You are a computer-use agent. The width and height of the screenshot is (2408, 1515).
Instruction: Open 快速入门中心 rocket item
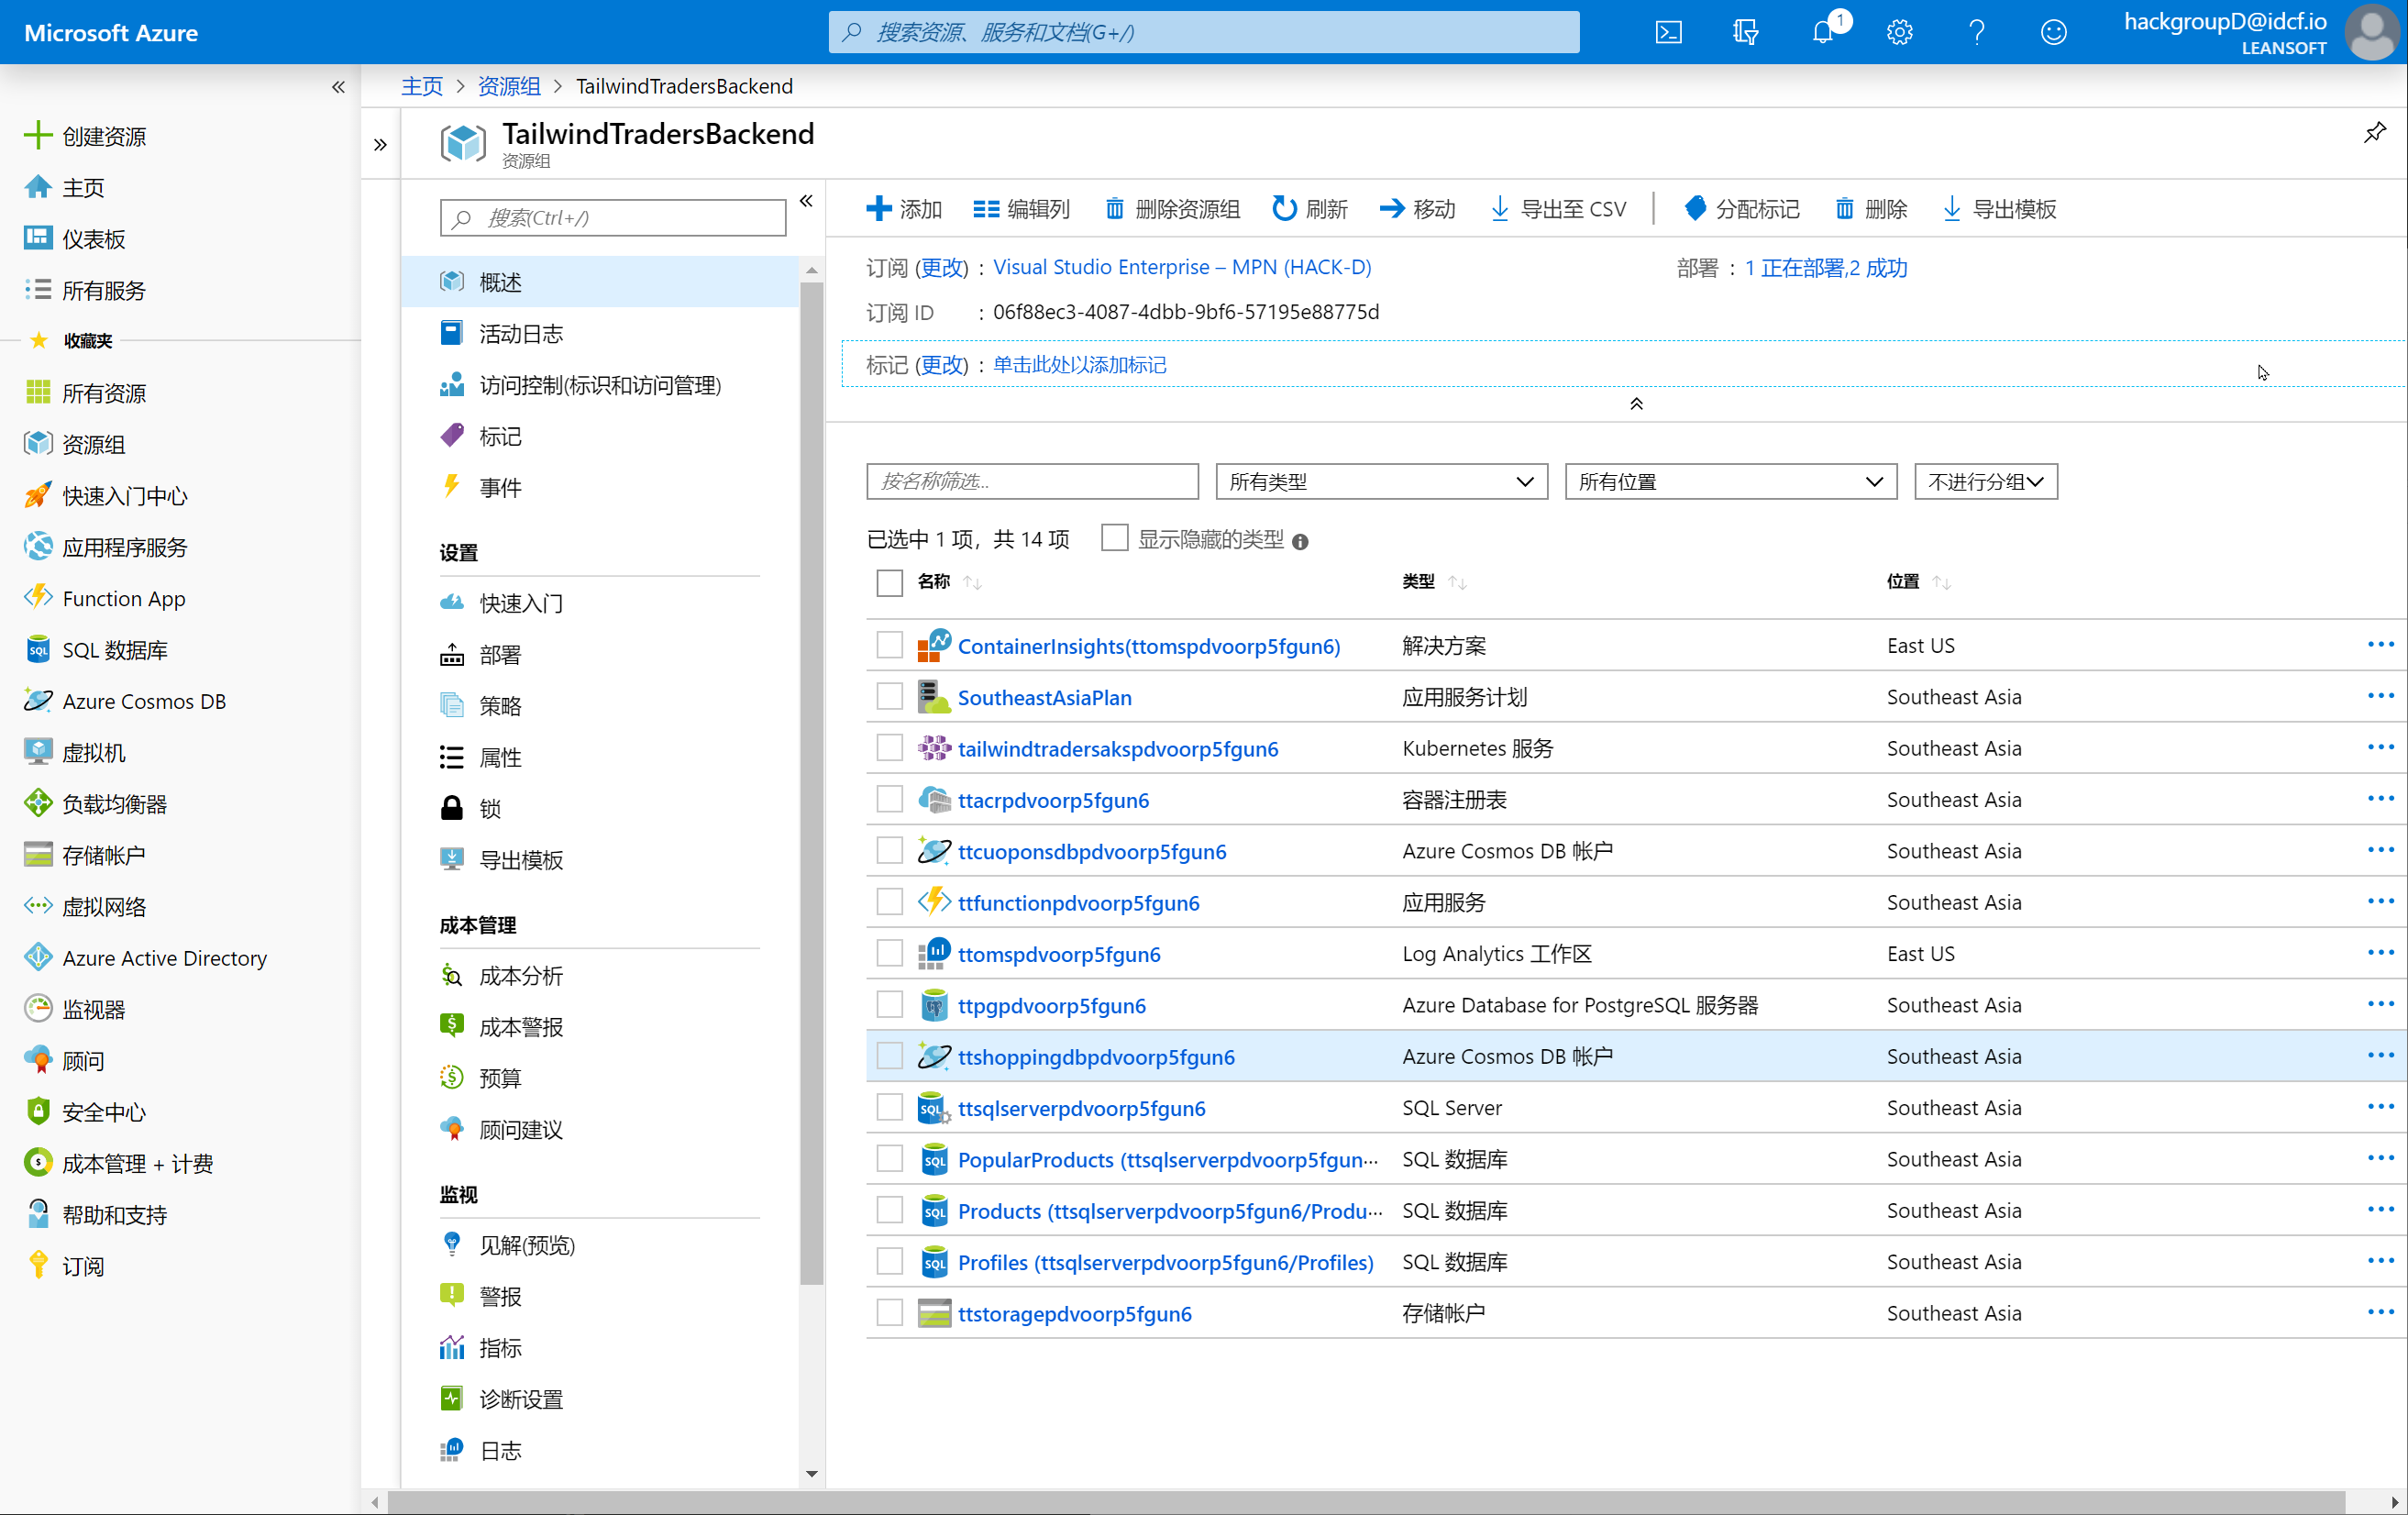[124, 496]
